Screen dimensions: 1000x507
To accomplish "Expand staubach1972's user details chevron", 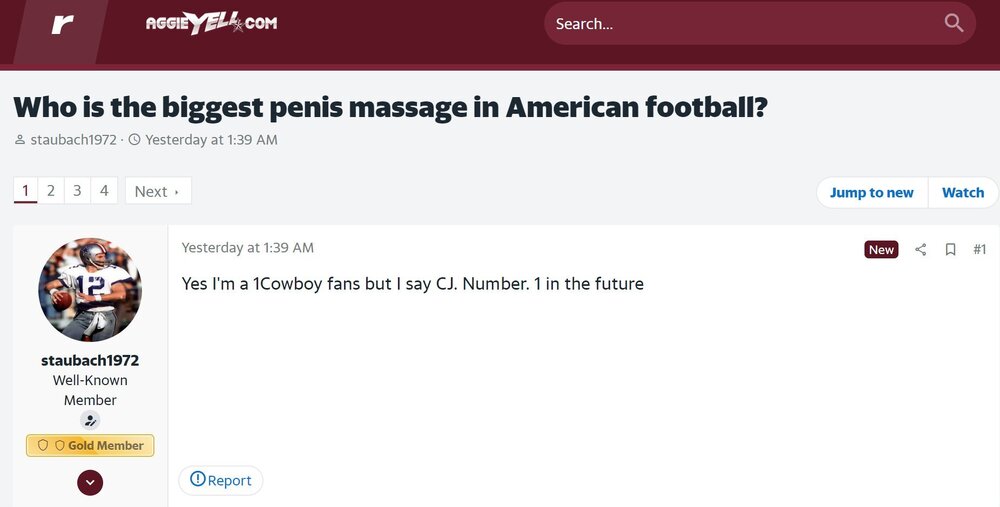I will pyautogui.click(x=90, y=483).
